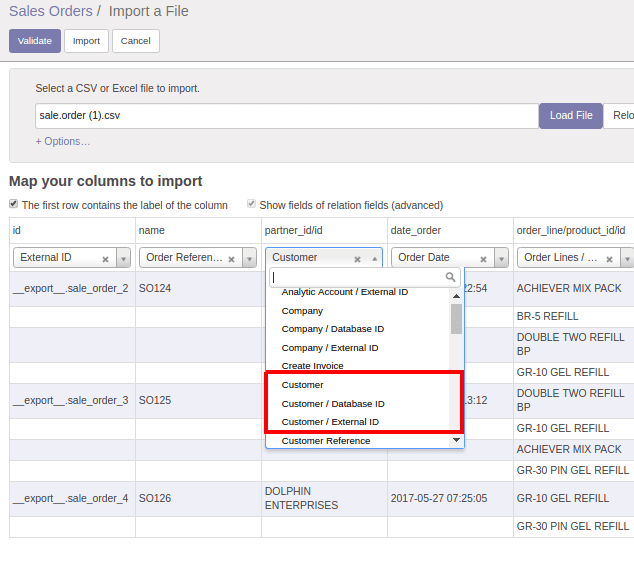Select 'Customer Reference' option
The image size is (634, 575).
pyautogui.click(x=326, y=441)
